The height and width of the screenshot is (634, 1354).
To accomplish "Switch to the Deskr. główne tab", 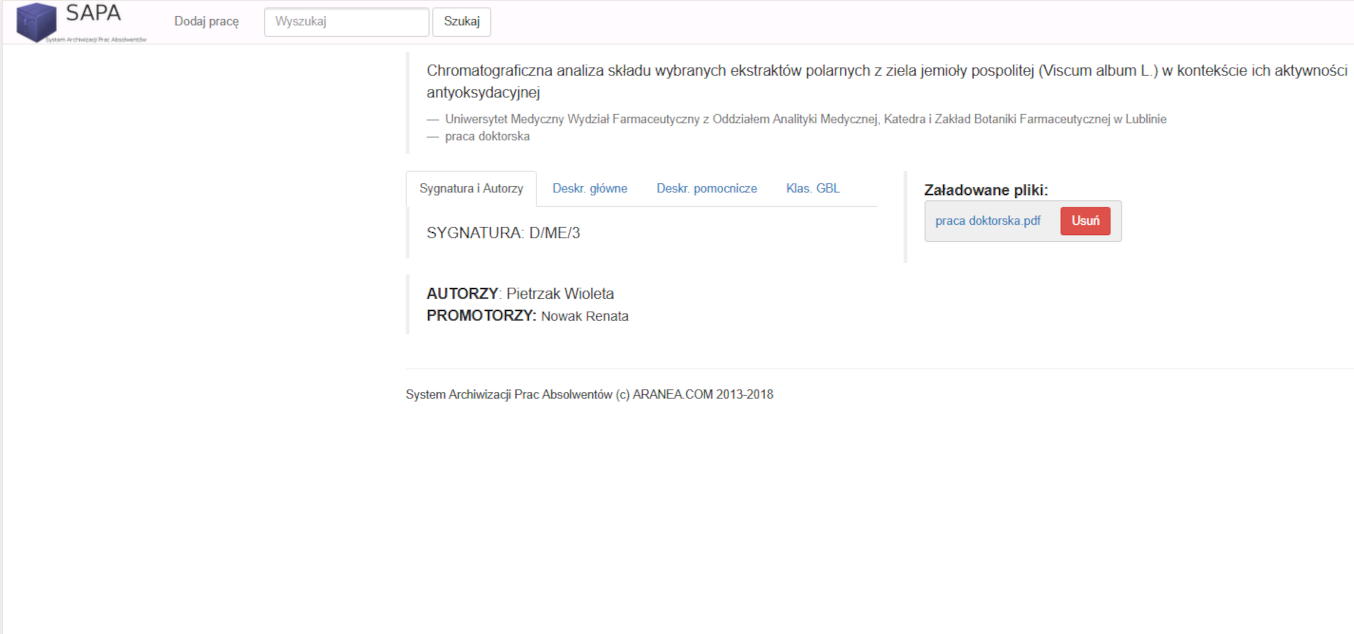I will click(x=590, y=188).
